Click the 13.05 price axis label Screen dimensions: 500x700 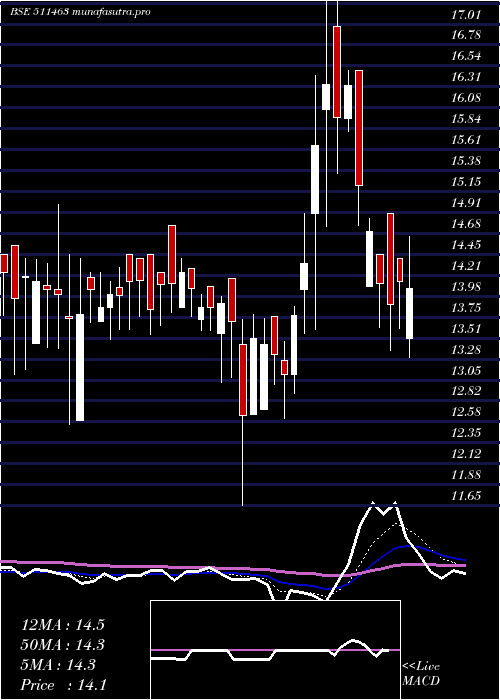[466, 371]
